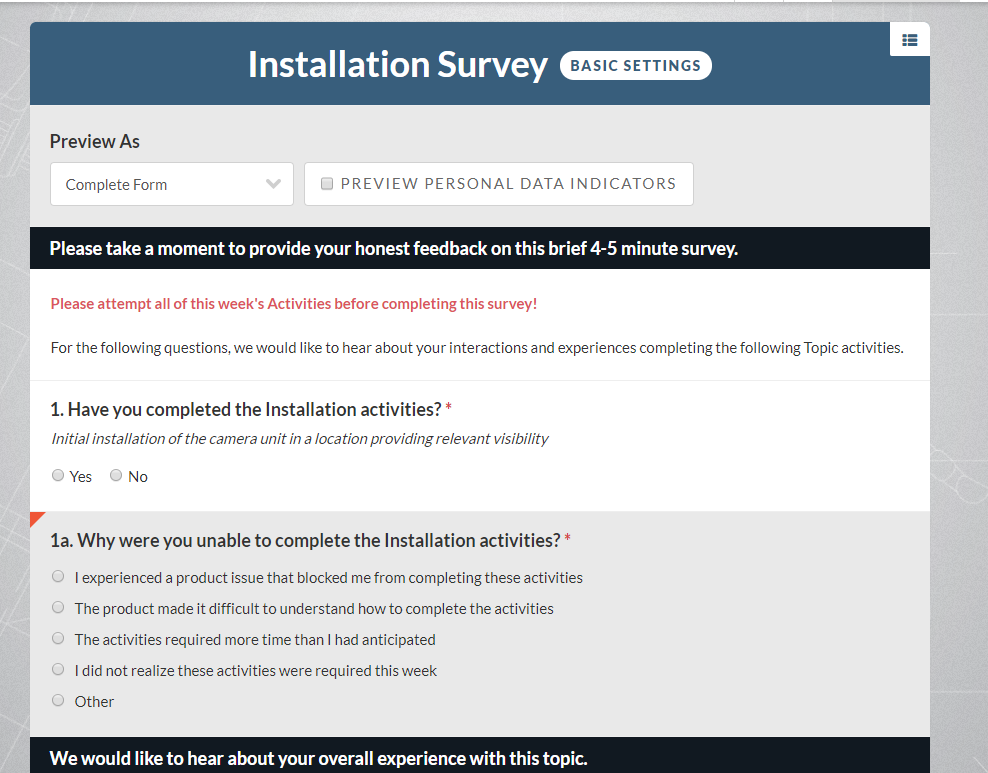Enable Preview Personal Data Indicators checkbox

(326, 183)
